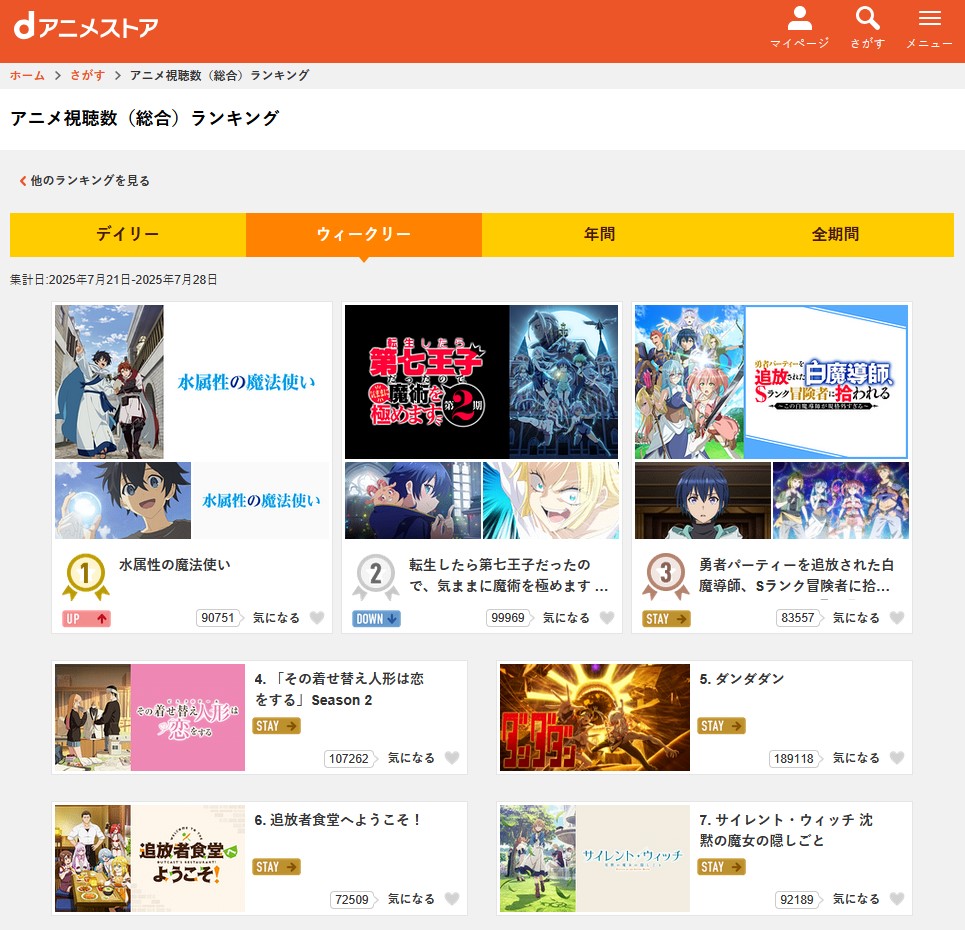Click 他のランキングを見る back link
This screenshot has width=965, height=930.
pos(84,180)
